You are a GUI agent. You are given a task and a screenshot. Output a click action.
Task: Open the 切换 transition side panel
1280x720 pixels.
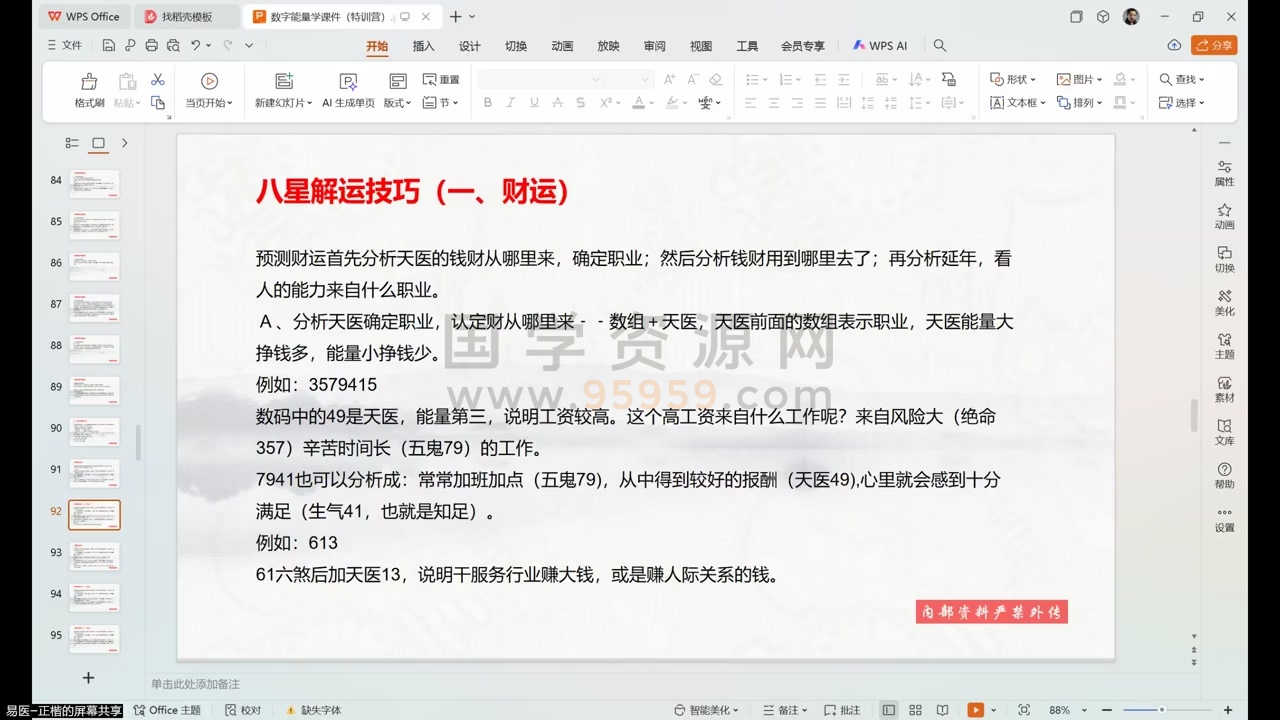[1224, 259]
